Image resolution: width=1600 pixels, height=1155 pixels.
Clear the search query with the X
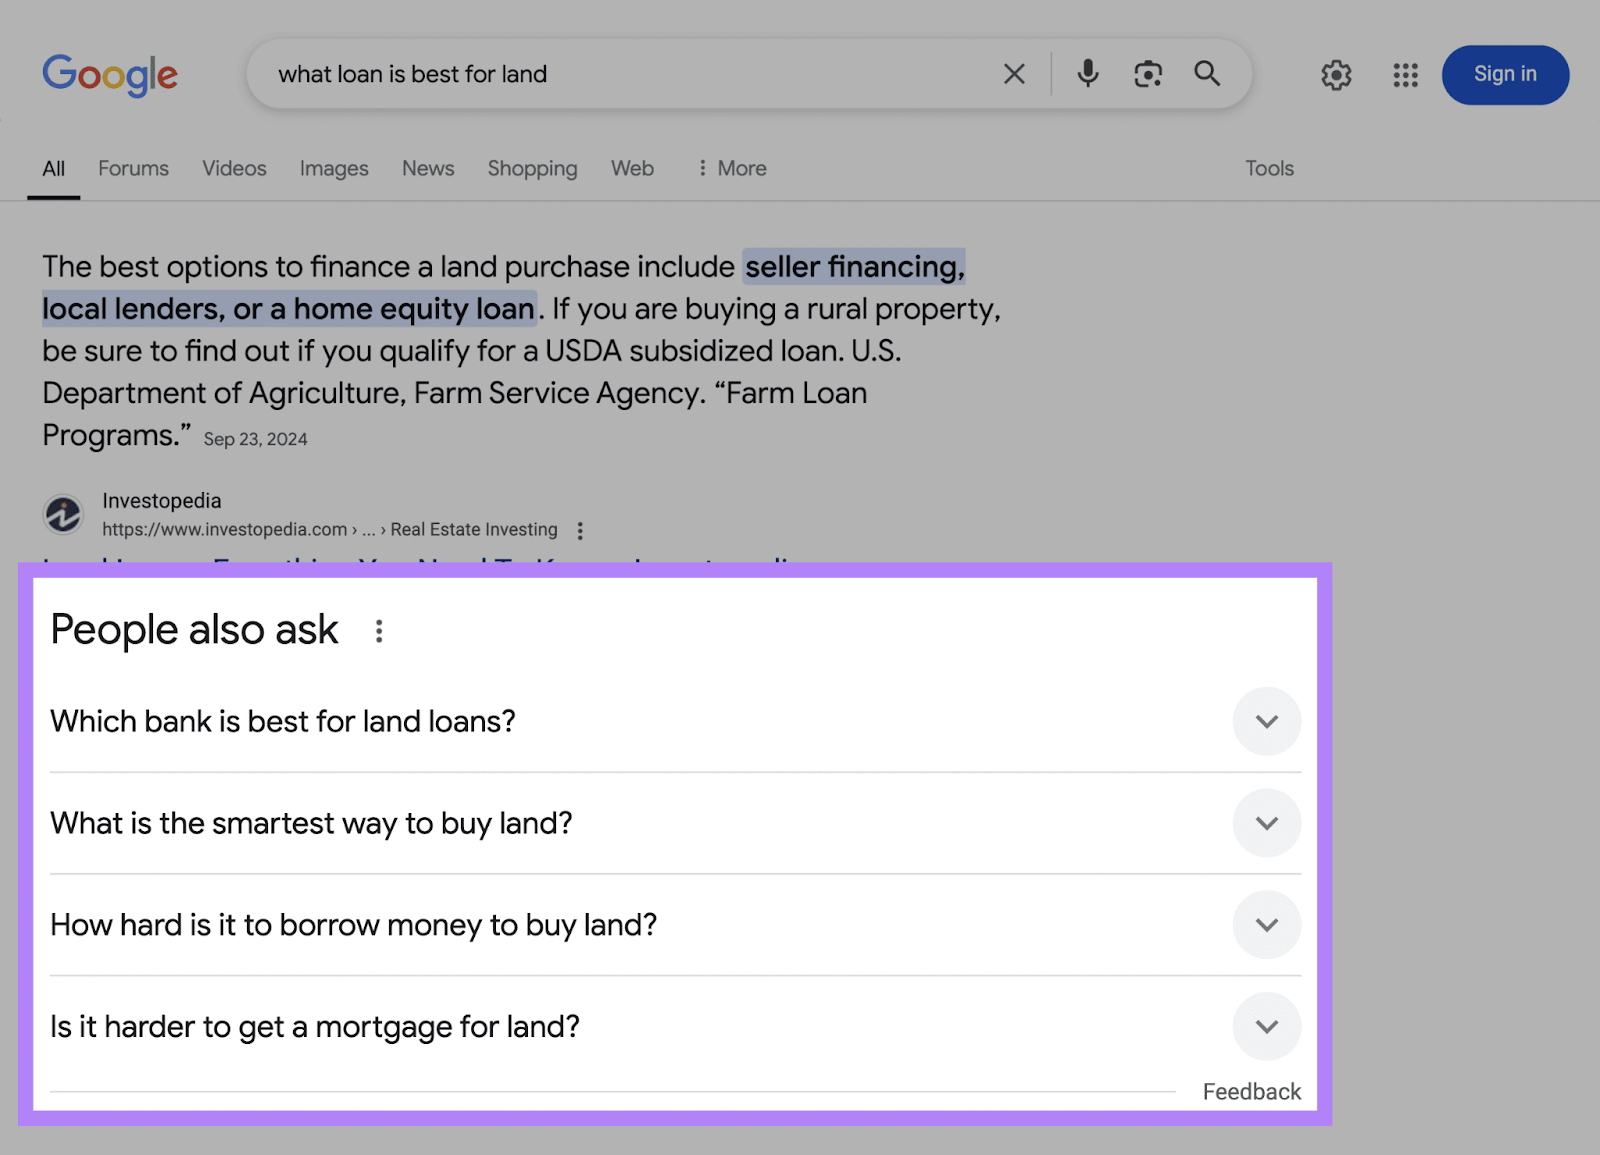pyautogui.click(x=1014, y=74)
